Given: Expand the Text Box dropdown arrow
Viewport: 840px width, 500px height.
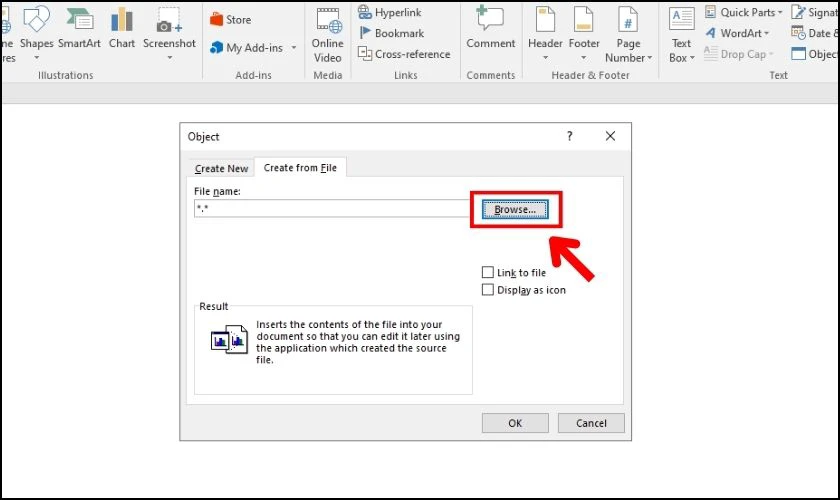Looking at the screenshot, I should [692, 58].
